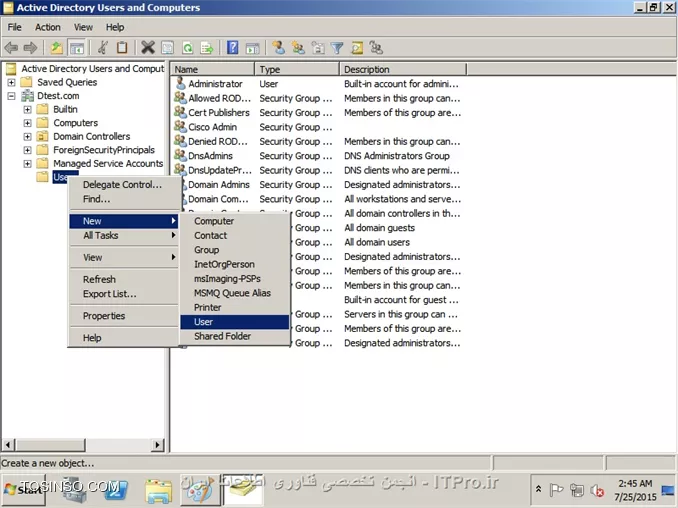This screenshot has width=678, height=508.
Task: Click Find objects toolbar icon
Action: tap(357, 48)
